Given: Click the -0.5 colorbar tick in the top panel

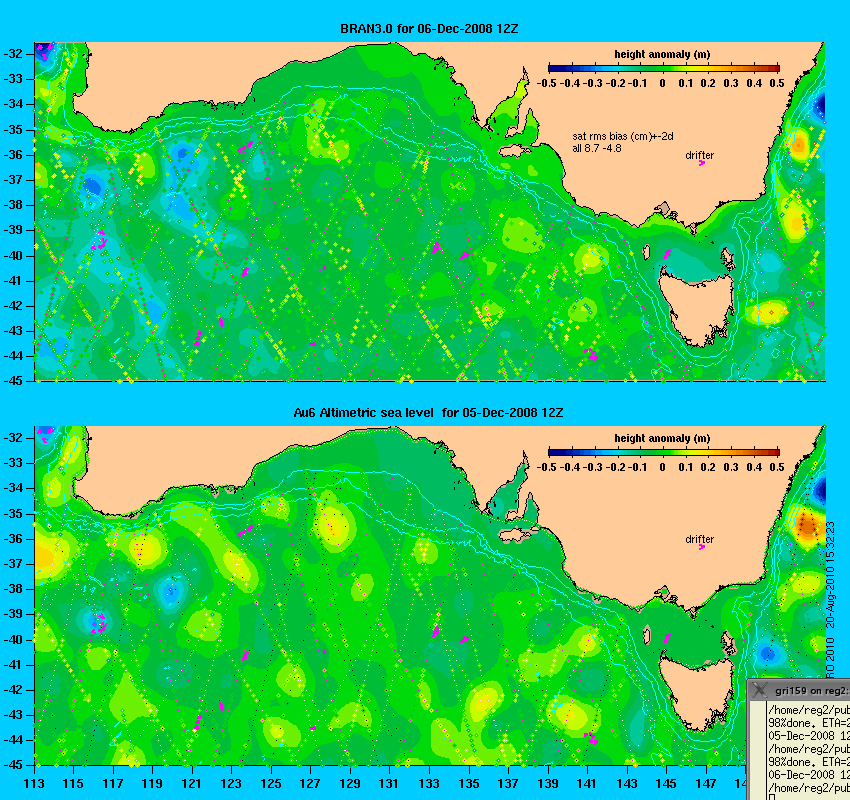Looking at the screenshot, I should coord(547,83).
